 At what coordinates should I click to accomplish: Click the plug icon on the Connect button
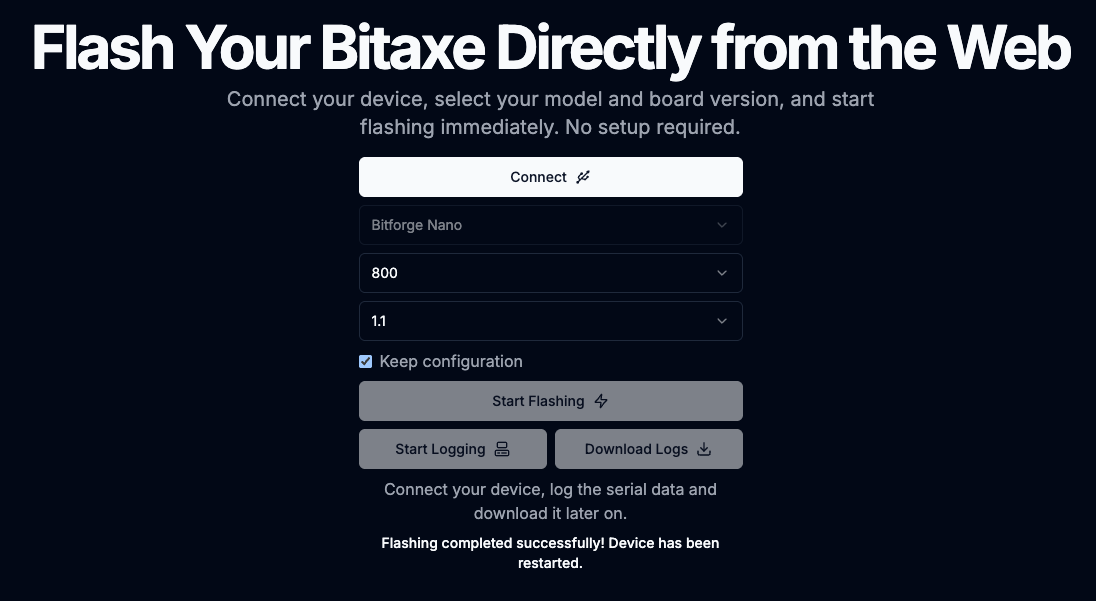[x=583, y=177]
